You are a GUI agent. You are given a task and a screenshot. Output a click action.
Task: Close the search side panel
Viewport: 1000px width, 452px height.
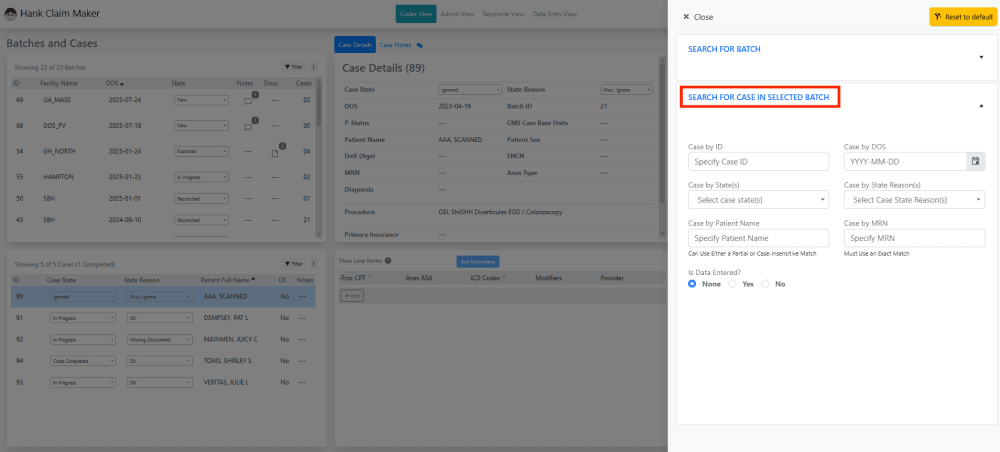698,17
